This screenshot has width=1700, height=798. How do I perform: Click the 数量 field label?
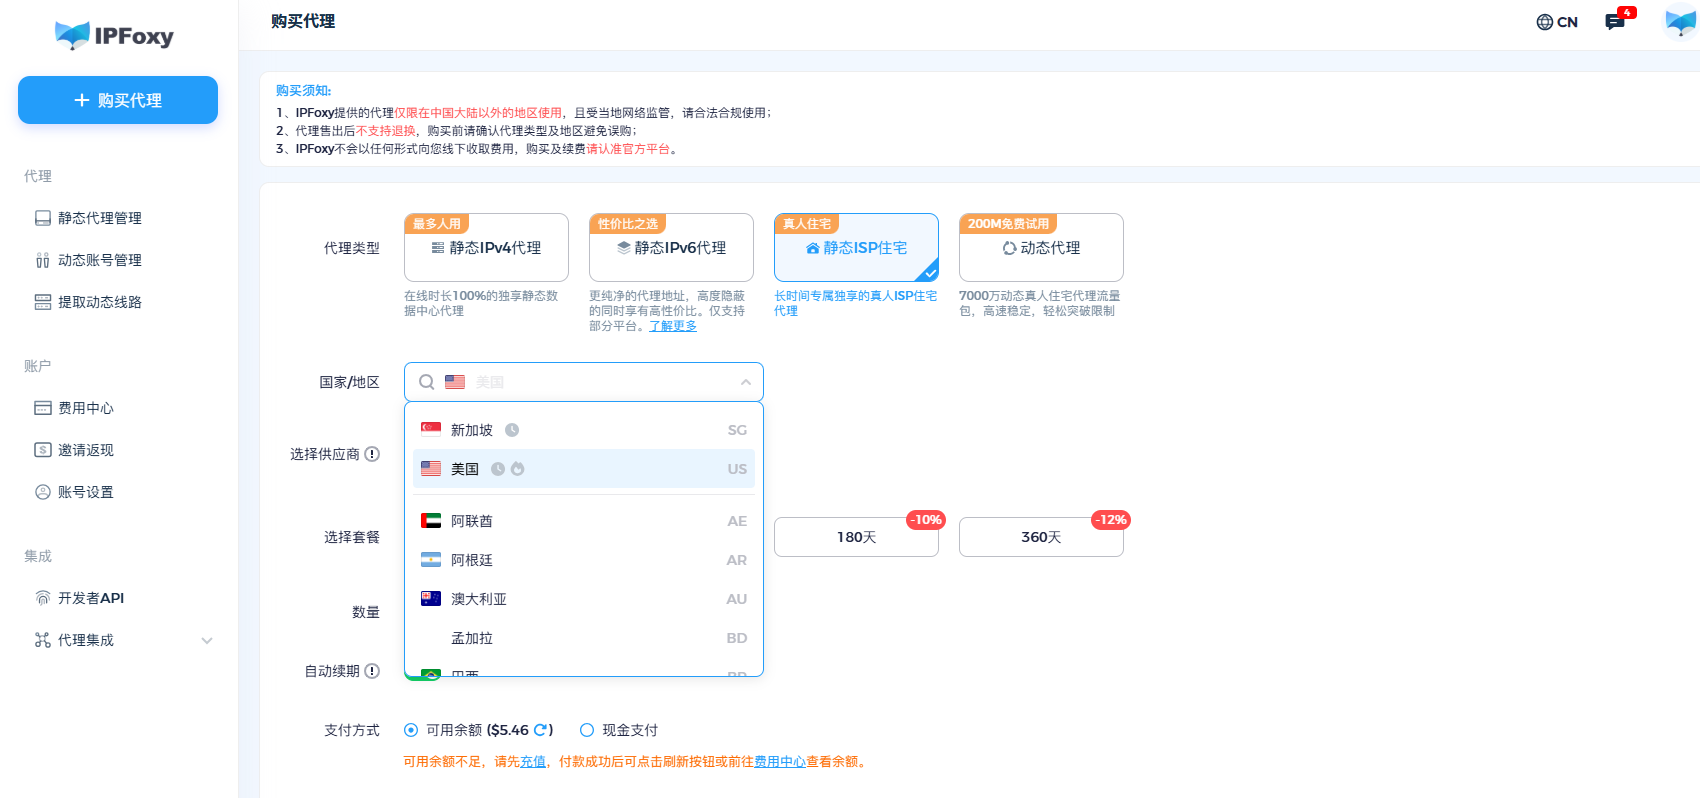(x=366, y=612)
